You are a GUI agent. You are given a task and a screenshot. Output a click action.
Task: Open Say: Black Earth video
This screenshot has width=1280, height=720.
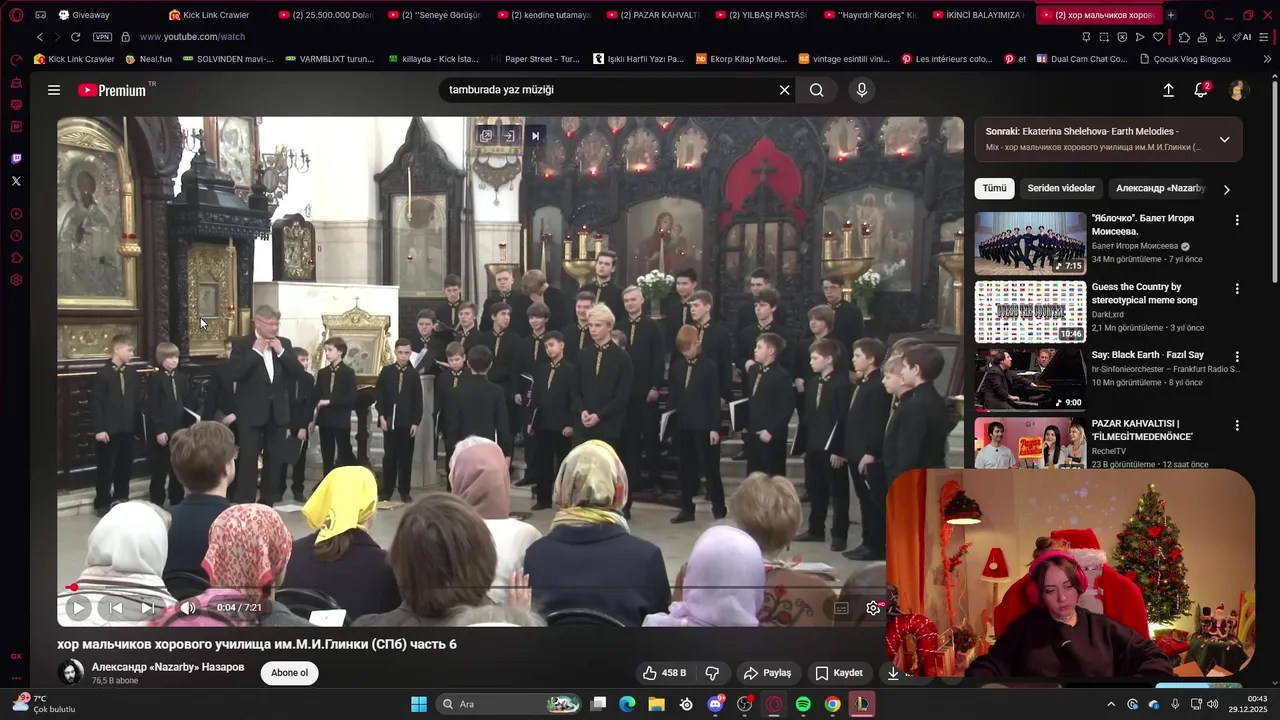(1030, 380)
